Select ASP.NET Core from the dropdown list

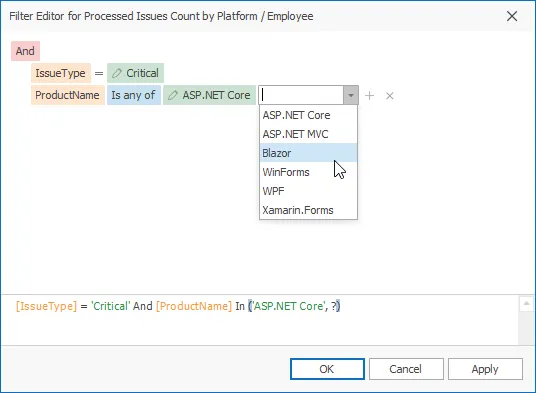coord(308,115)
